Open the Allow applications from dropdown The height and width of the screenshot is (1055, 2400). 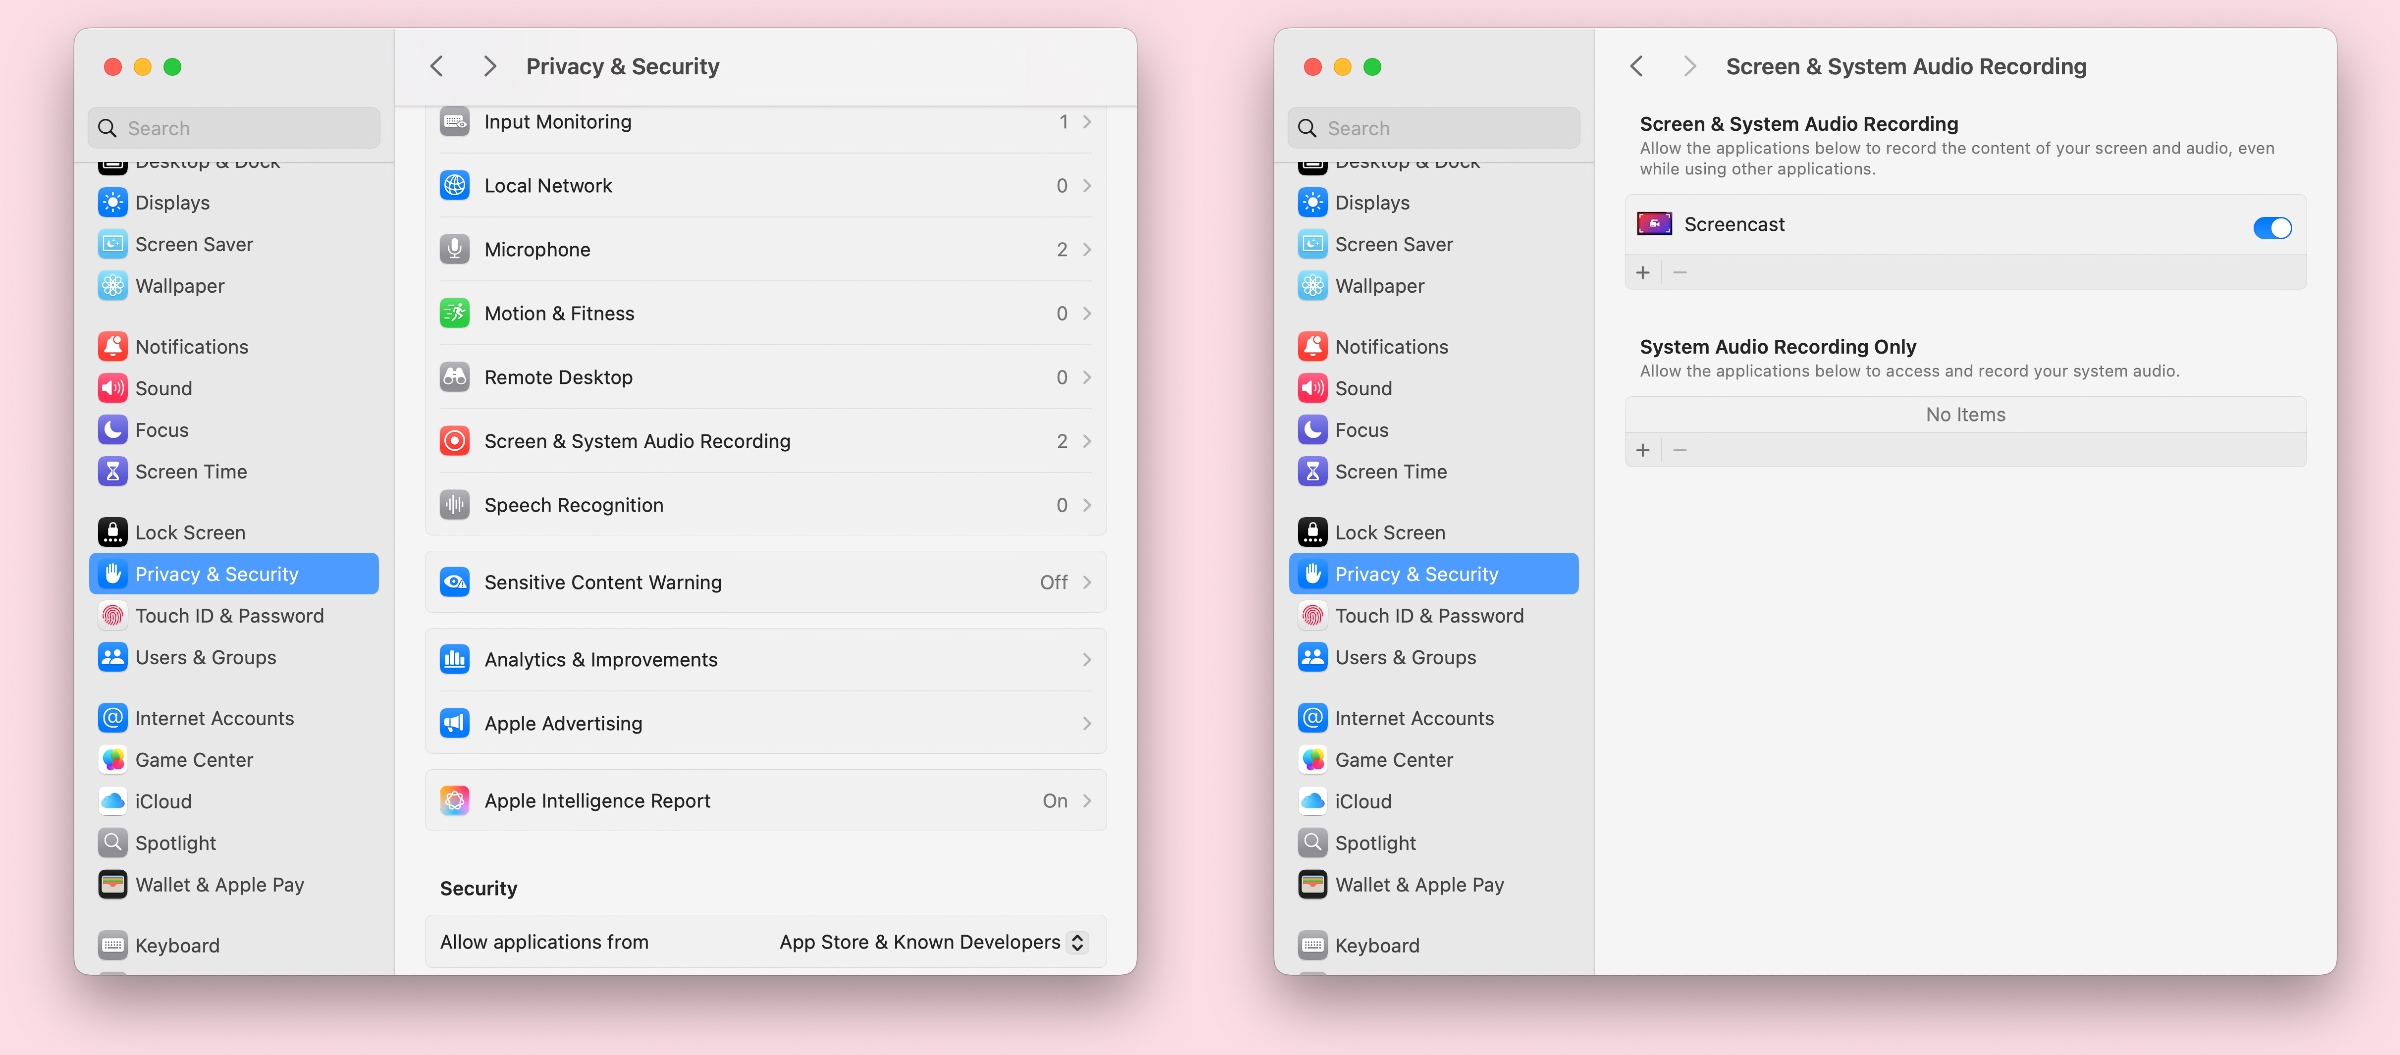(932, 941)
